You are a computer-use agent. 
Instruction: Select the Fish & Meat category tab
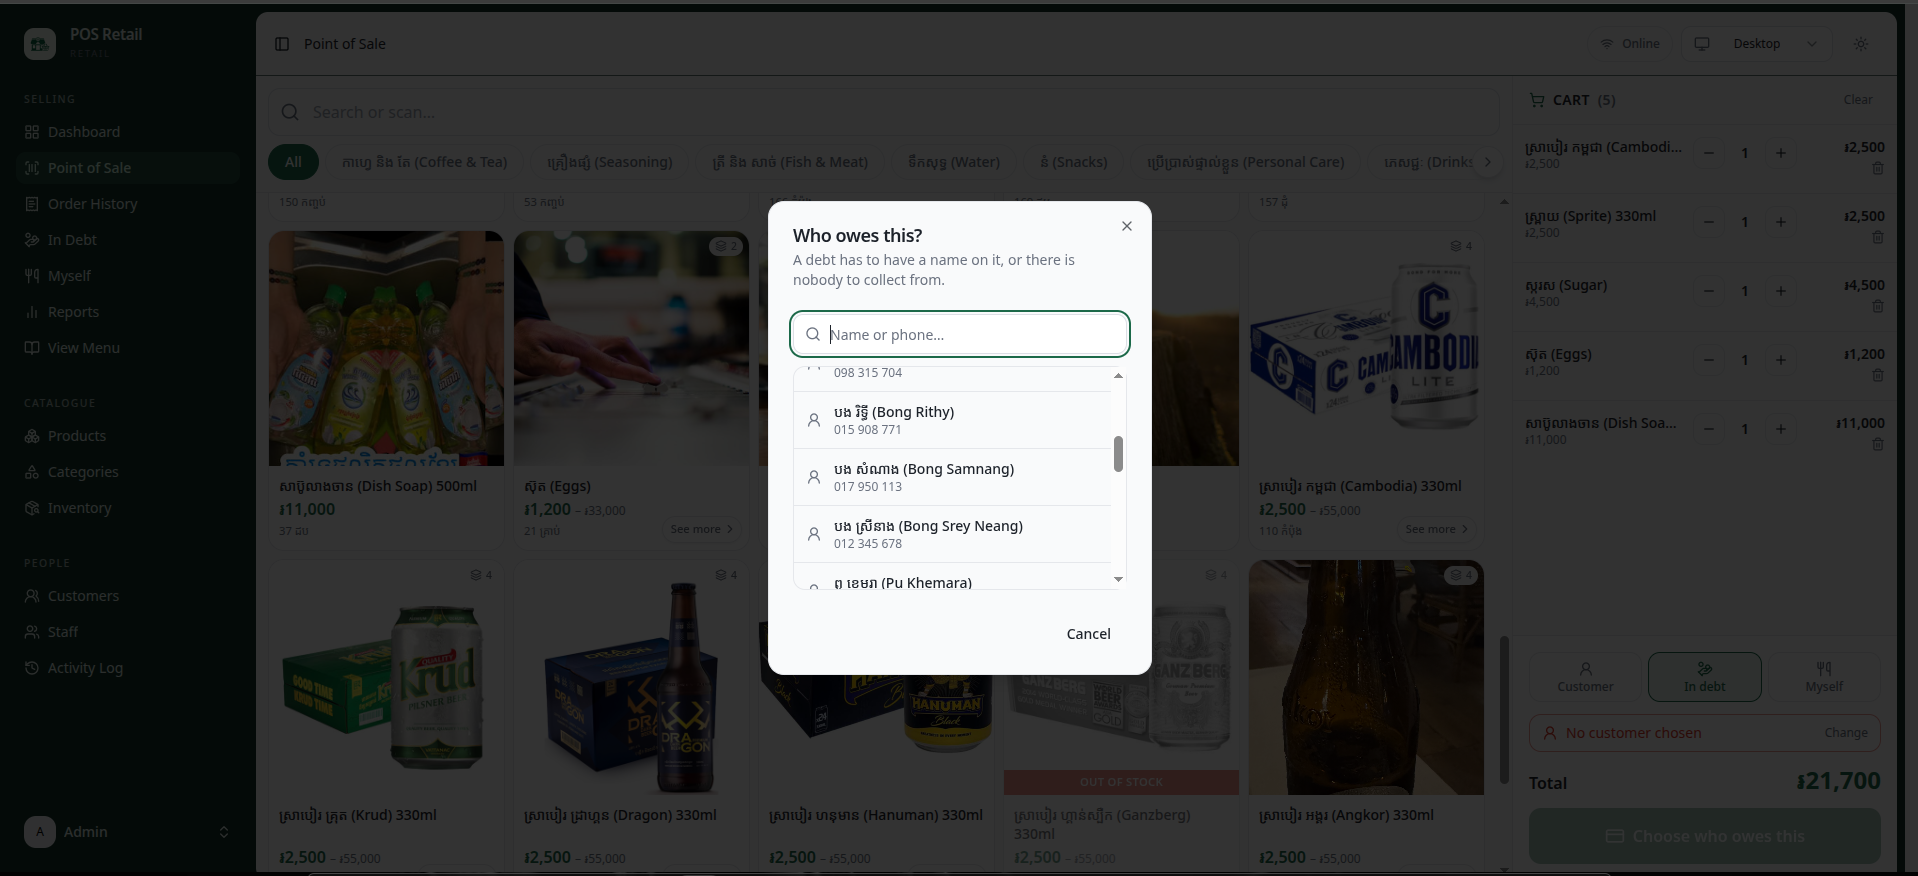pyautogui.click(x=790, y=162)
